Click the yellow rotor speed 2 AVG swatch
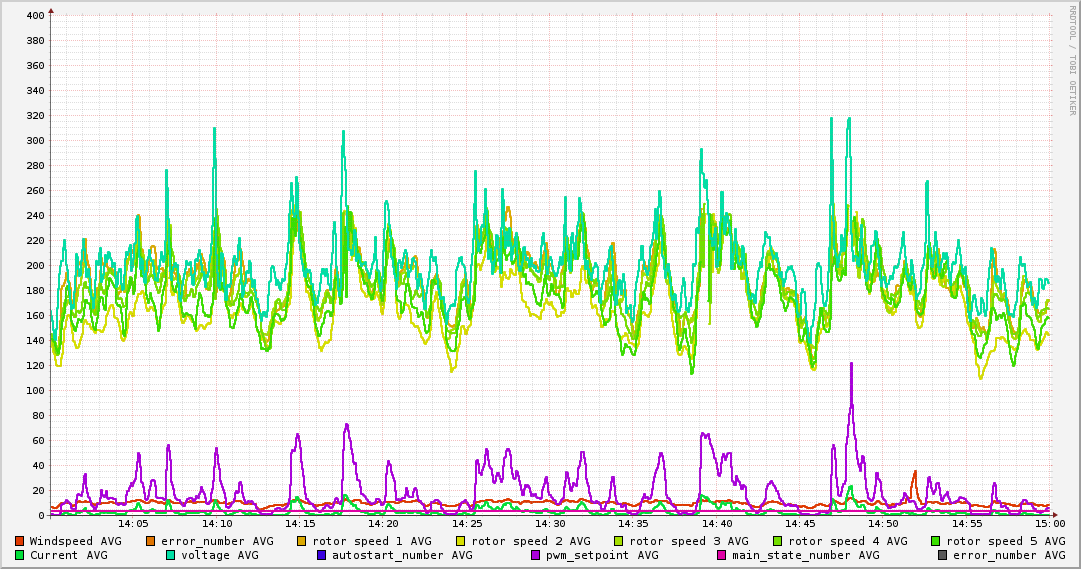The image size is (1081, 569). [461, 541]
